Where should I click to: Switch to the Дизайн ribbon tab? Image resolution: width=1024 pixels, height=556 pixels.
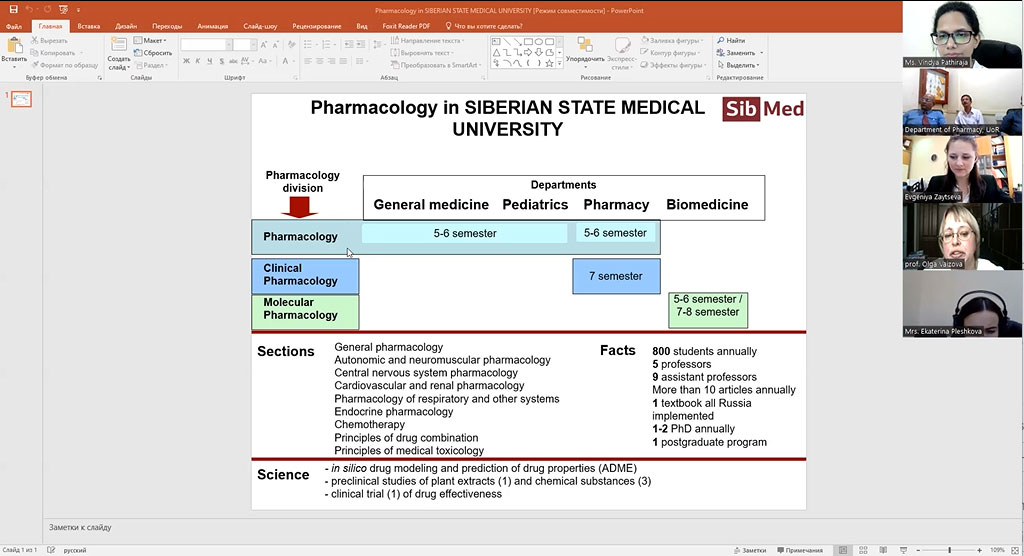[126, 26]
